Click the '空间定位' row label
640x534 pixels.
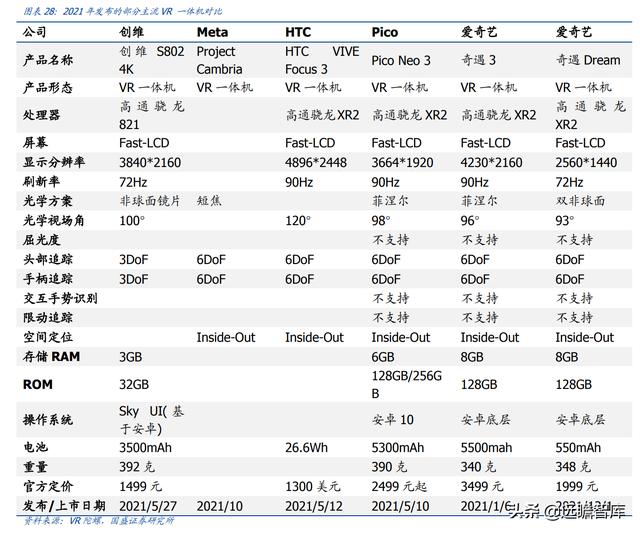tap(48, 337)
